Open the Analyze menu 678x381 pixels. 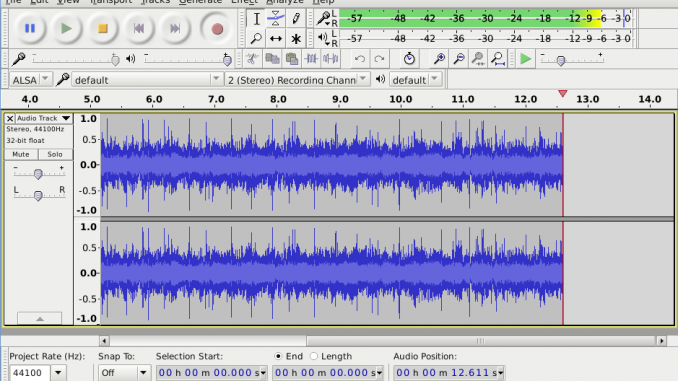tap(285, 2)
